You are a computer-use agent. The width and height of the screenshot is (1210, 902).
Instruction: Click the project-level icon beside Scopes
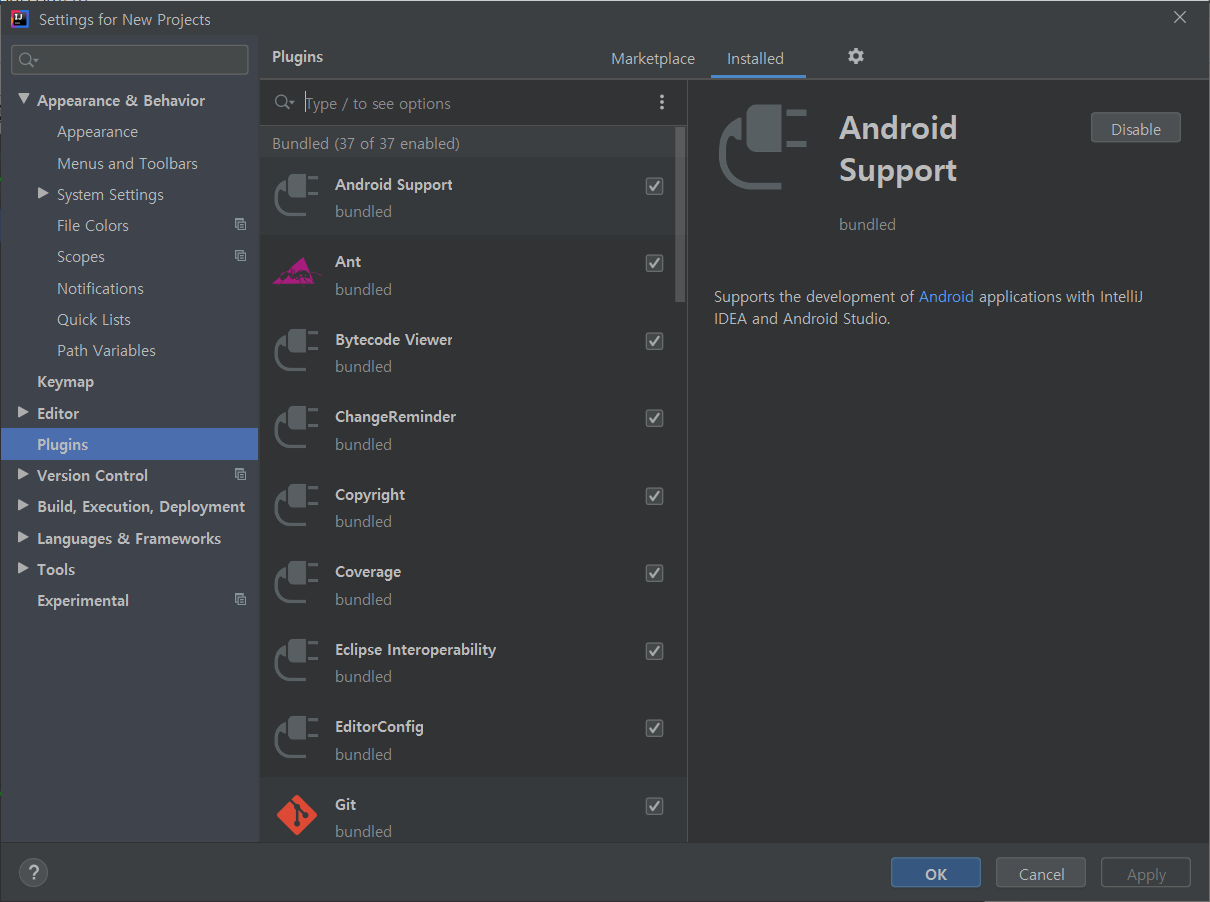coord(240,256)
